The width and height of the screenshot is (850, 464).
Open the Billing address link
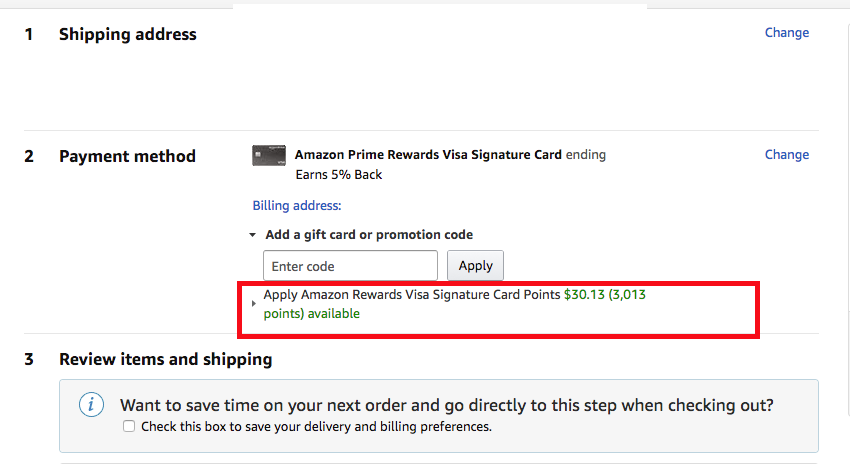pyautogui.click(x=297, y=205)
